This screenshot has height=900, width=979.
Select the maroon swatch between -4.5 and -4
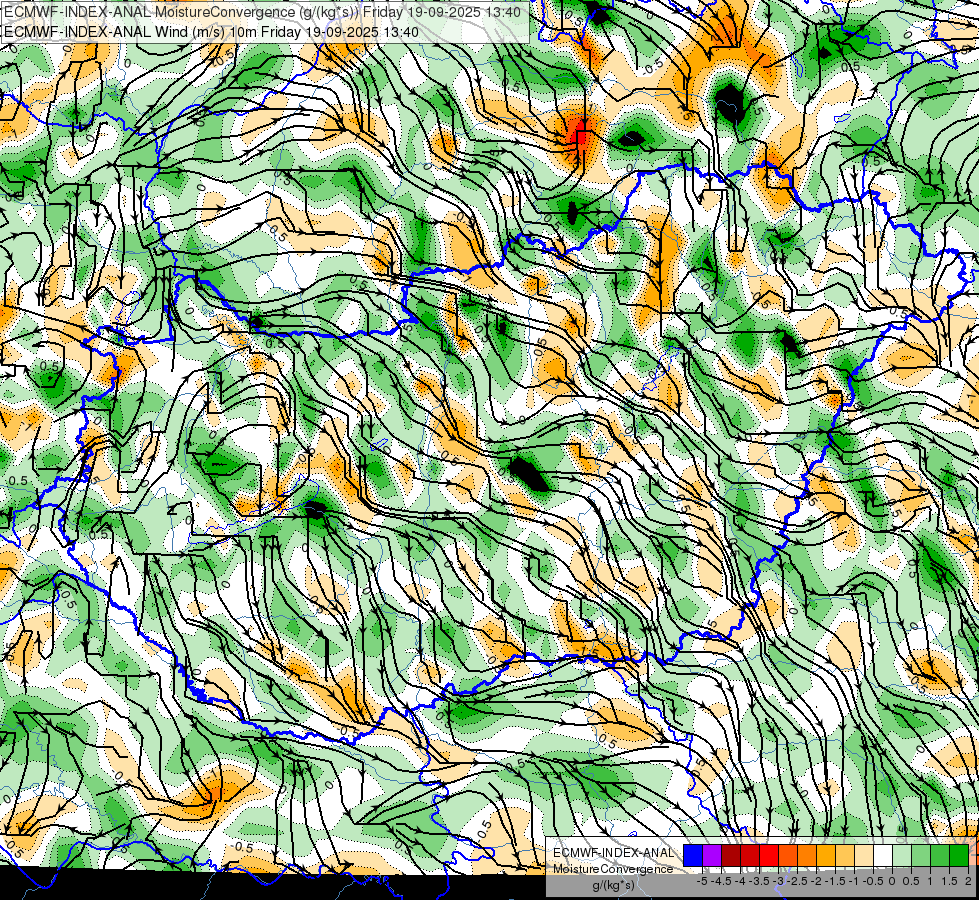[731, 855]
